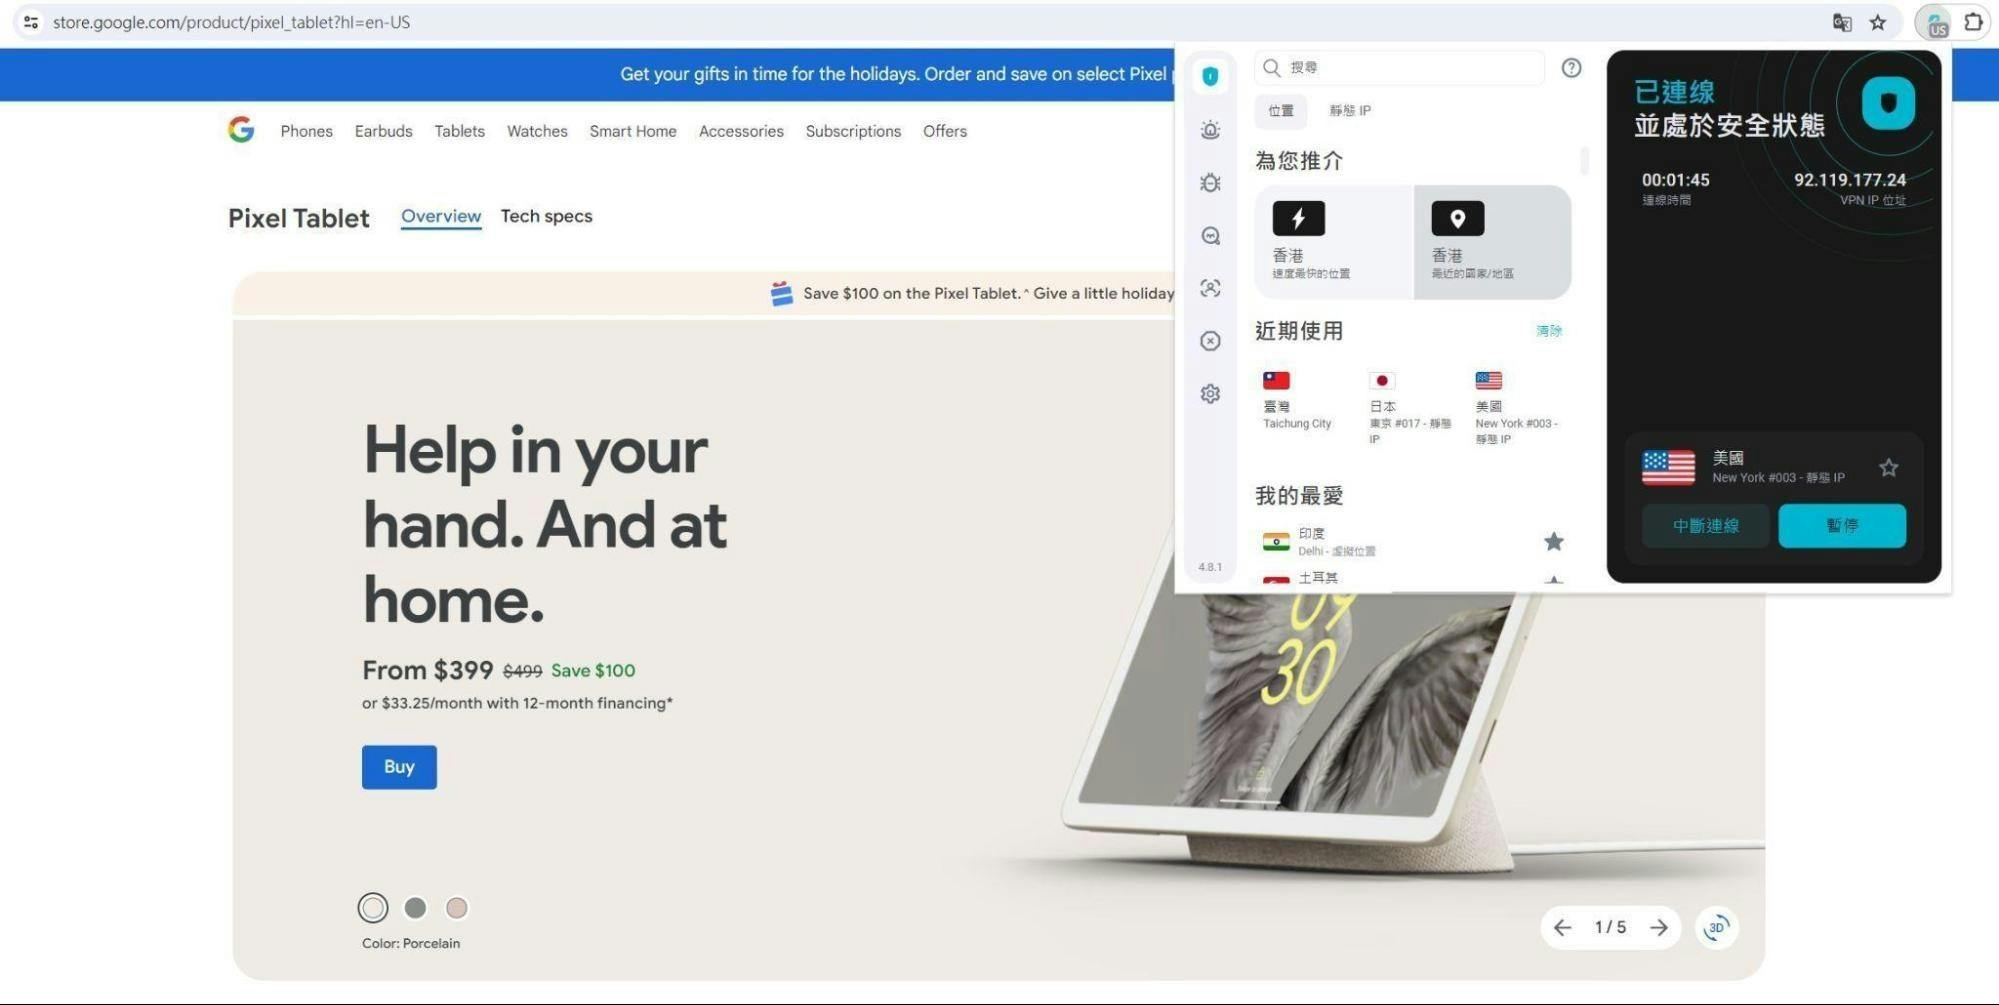Click the VPN location search field
1999x1005 pixels.
click(1399, 67)
